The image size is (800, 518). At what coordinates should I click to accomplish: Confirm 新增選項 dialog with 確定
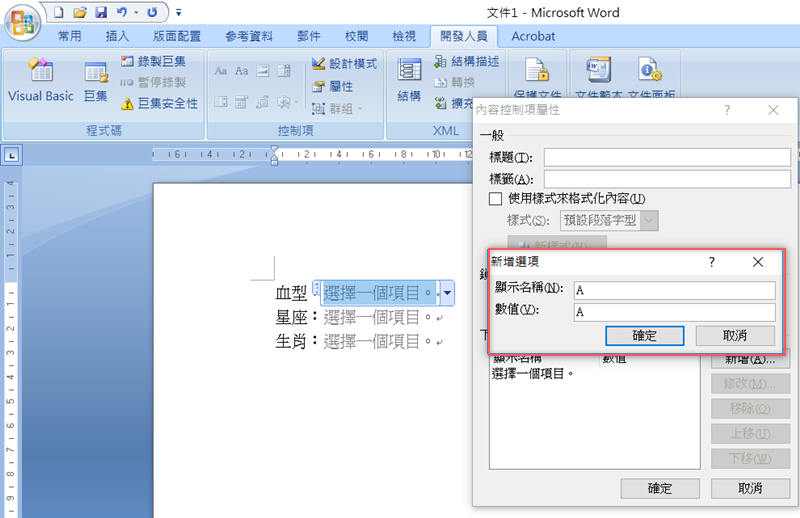pos(644,336)
